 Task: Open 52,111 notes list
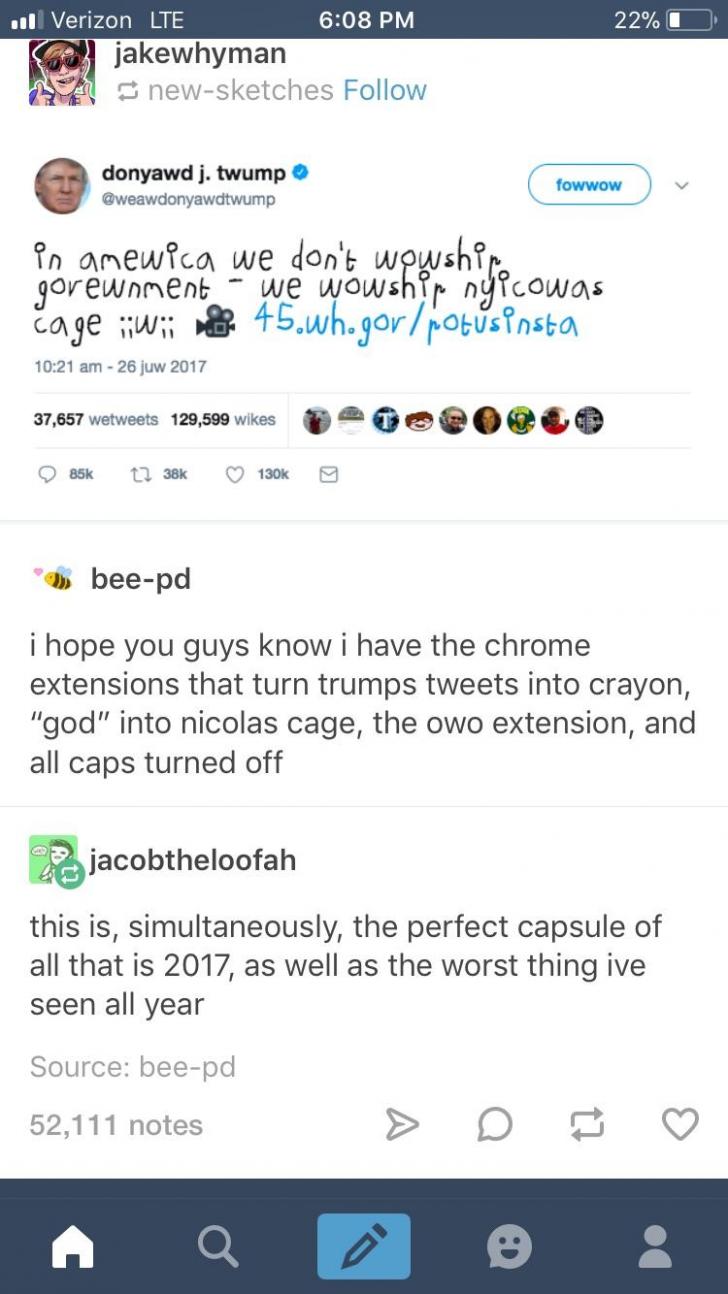coord(116,1125)
